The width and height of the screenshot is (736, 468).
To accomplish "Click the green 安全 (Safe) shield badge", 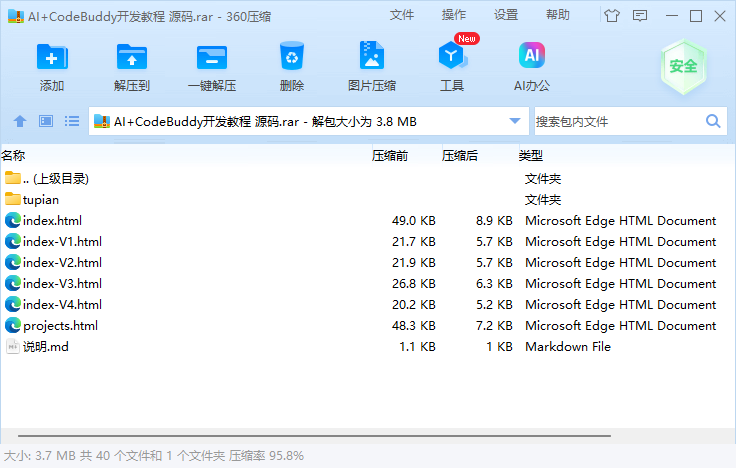I will [x=683, y=66].
